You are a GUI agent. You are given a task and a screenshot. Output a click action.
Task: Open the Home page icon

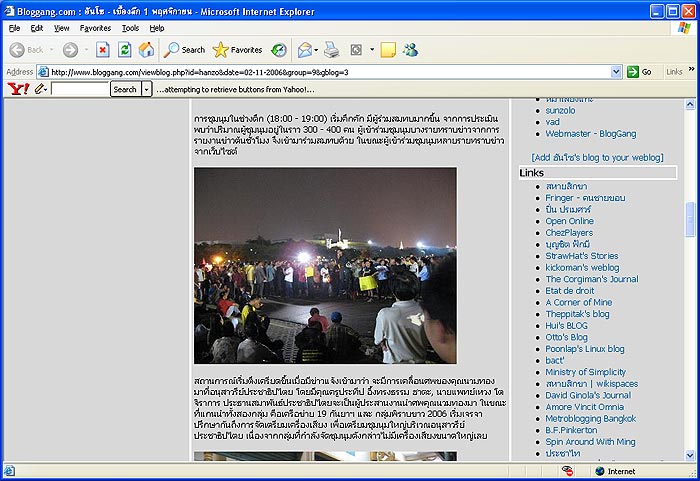tap(146, 50)
